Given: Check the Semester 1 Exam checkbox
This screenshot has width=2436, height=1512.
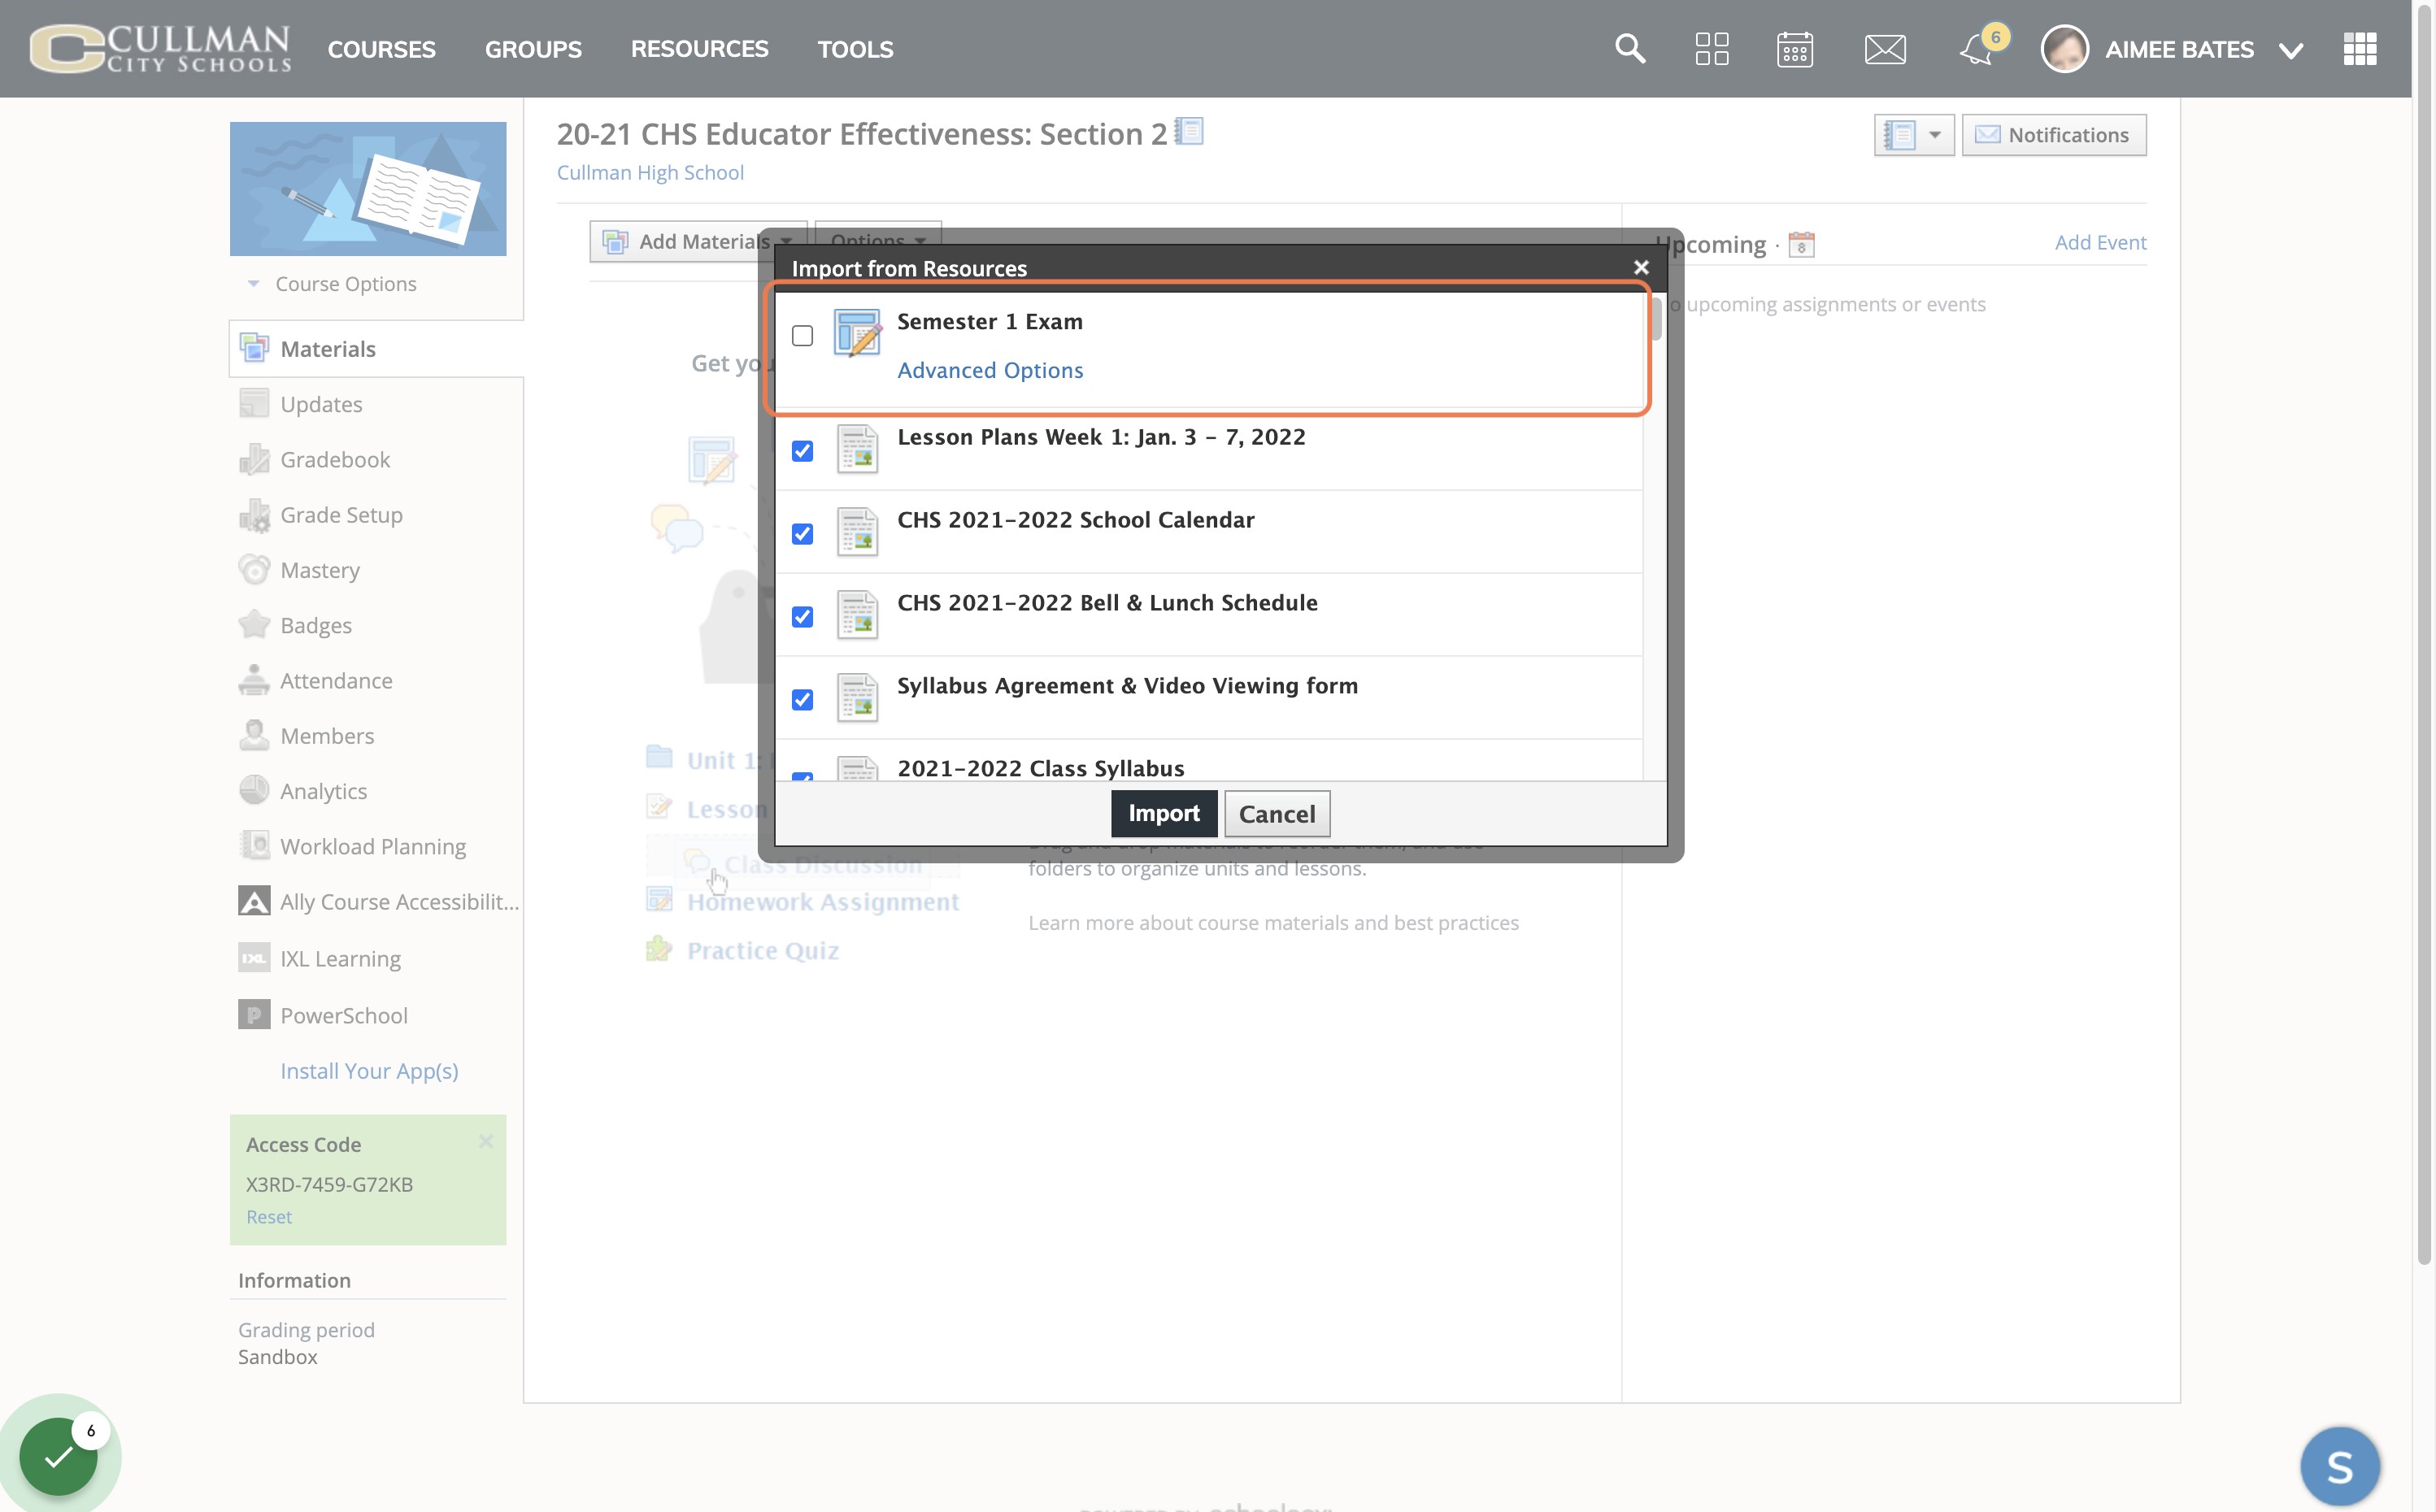Looking at the screenshot, I should pos(802,335).
